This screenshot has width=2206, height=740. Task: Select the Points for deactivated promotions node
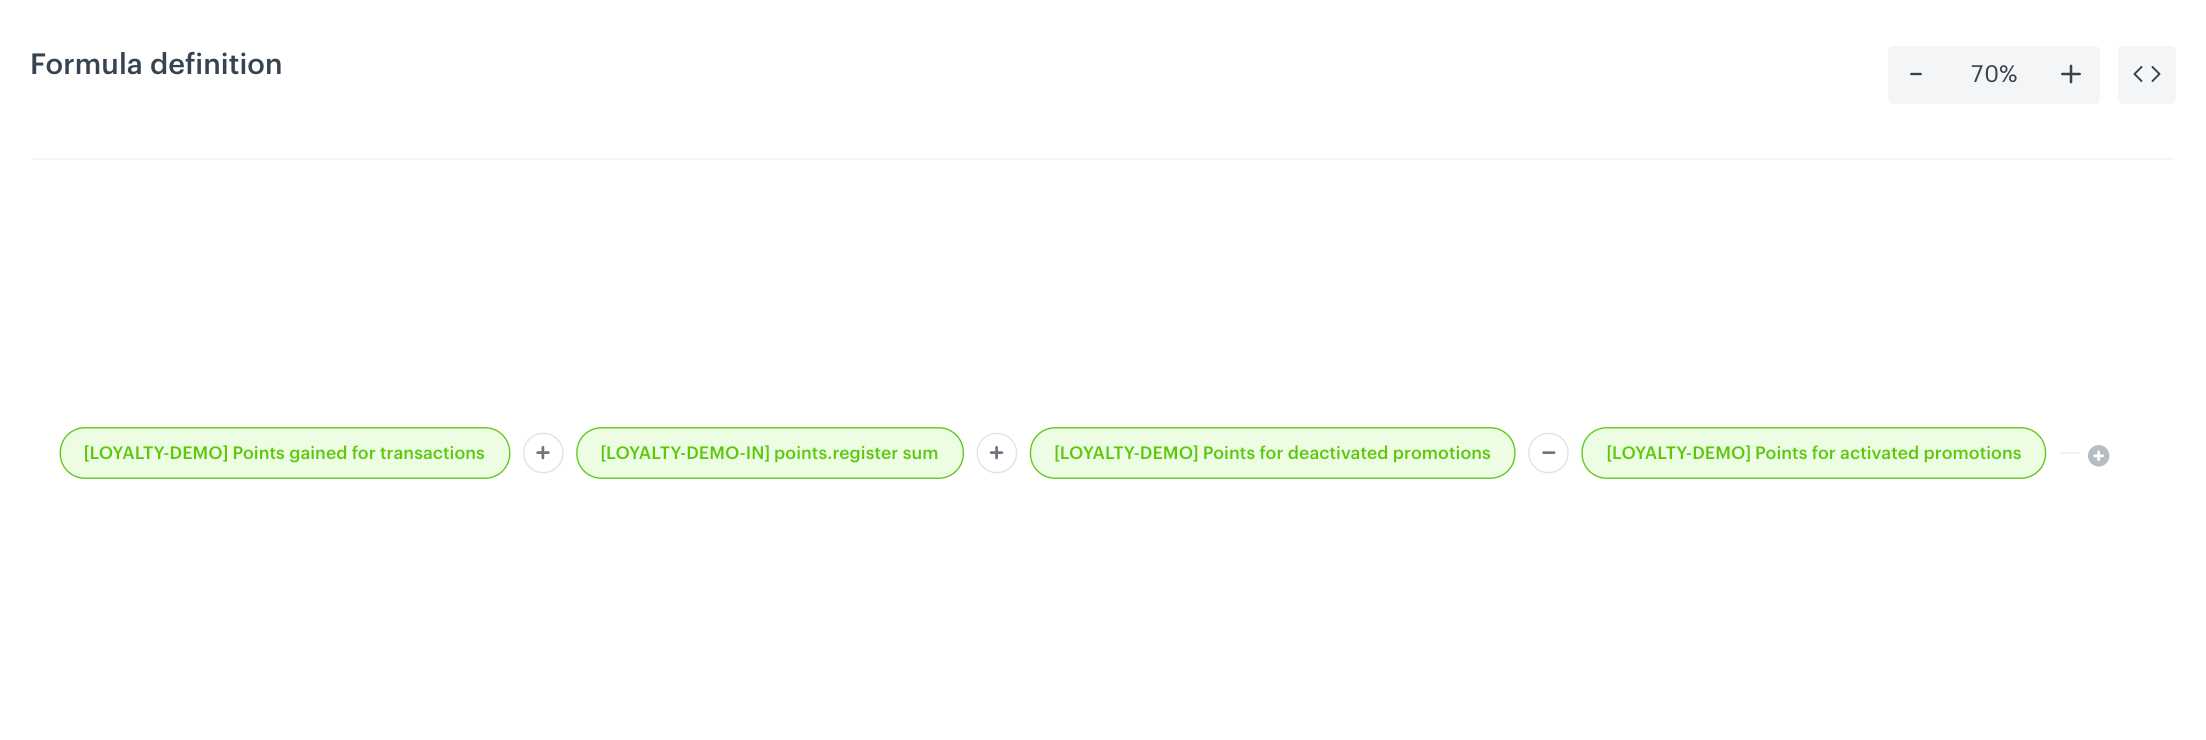1272,453
